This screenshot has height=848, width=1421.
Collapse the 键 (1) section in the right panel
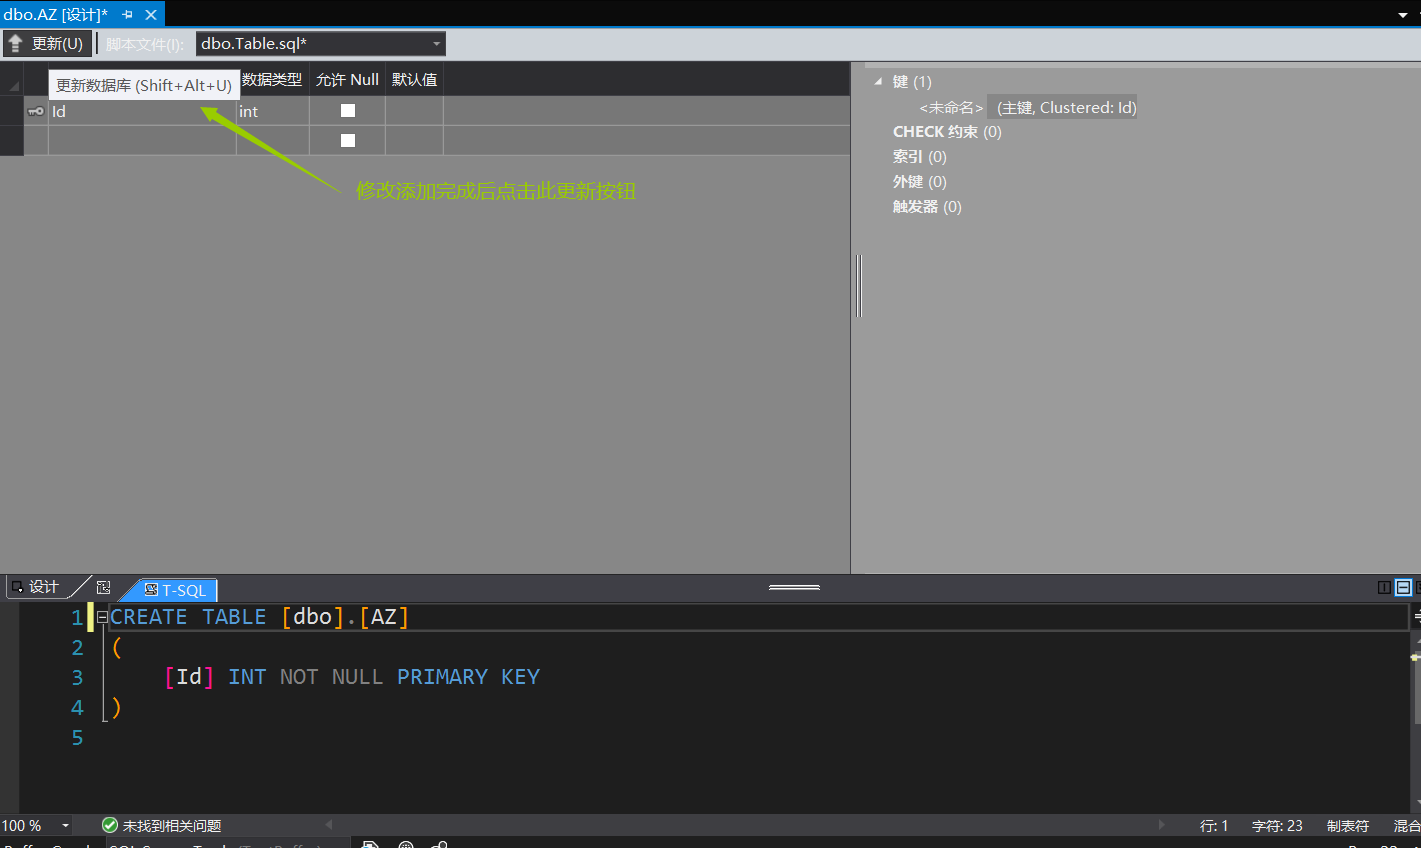pyautogui.click(x=879, y=81)
